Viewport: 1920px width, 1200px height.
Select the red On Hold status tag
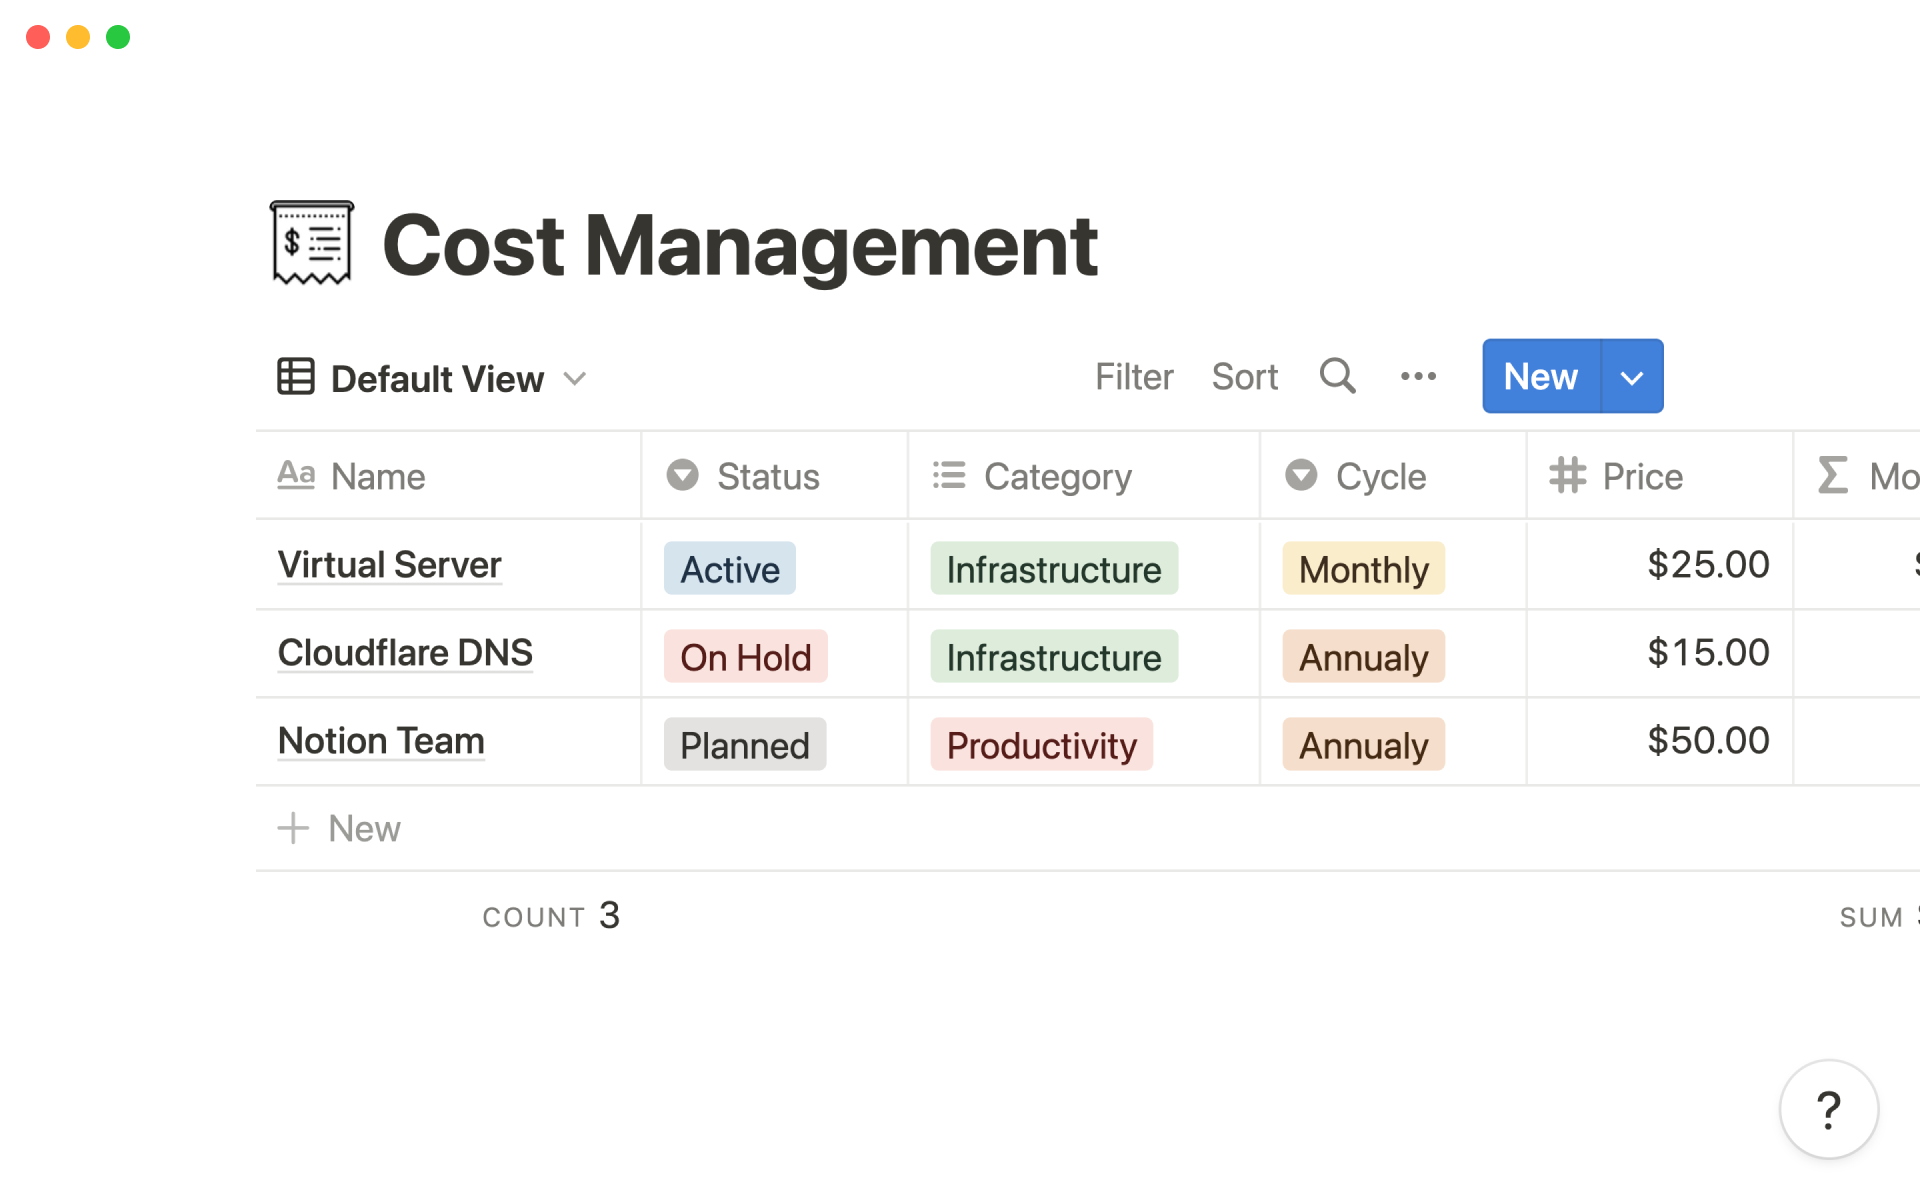click(x=745, y=657)
